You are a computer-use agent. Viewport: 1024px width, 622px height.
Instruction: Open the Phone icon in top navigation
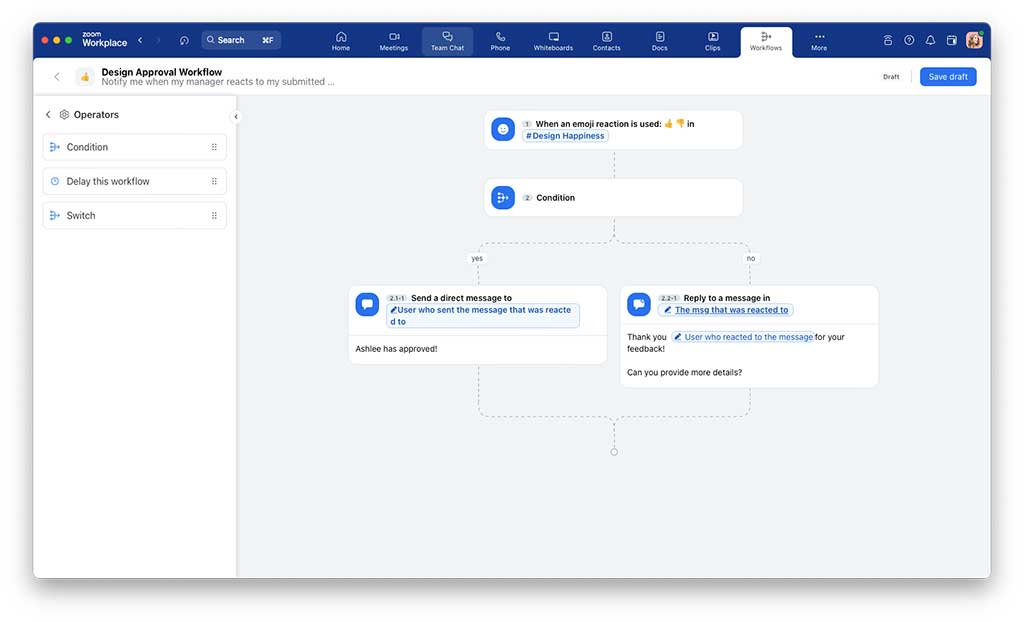click(500, 36)
